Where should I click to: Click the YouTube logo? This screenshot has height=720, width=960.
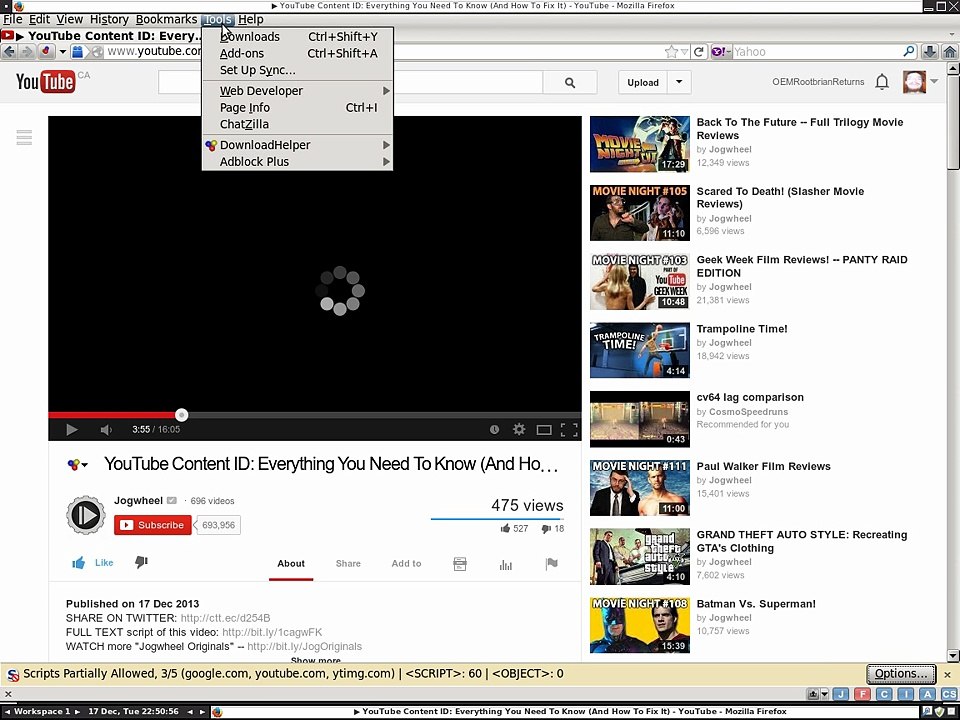tap(46, 81)
